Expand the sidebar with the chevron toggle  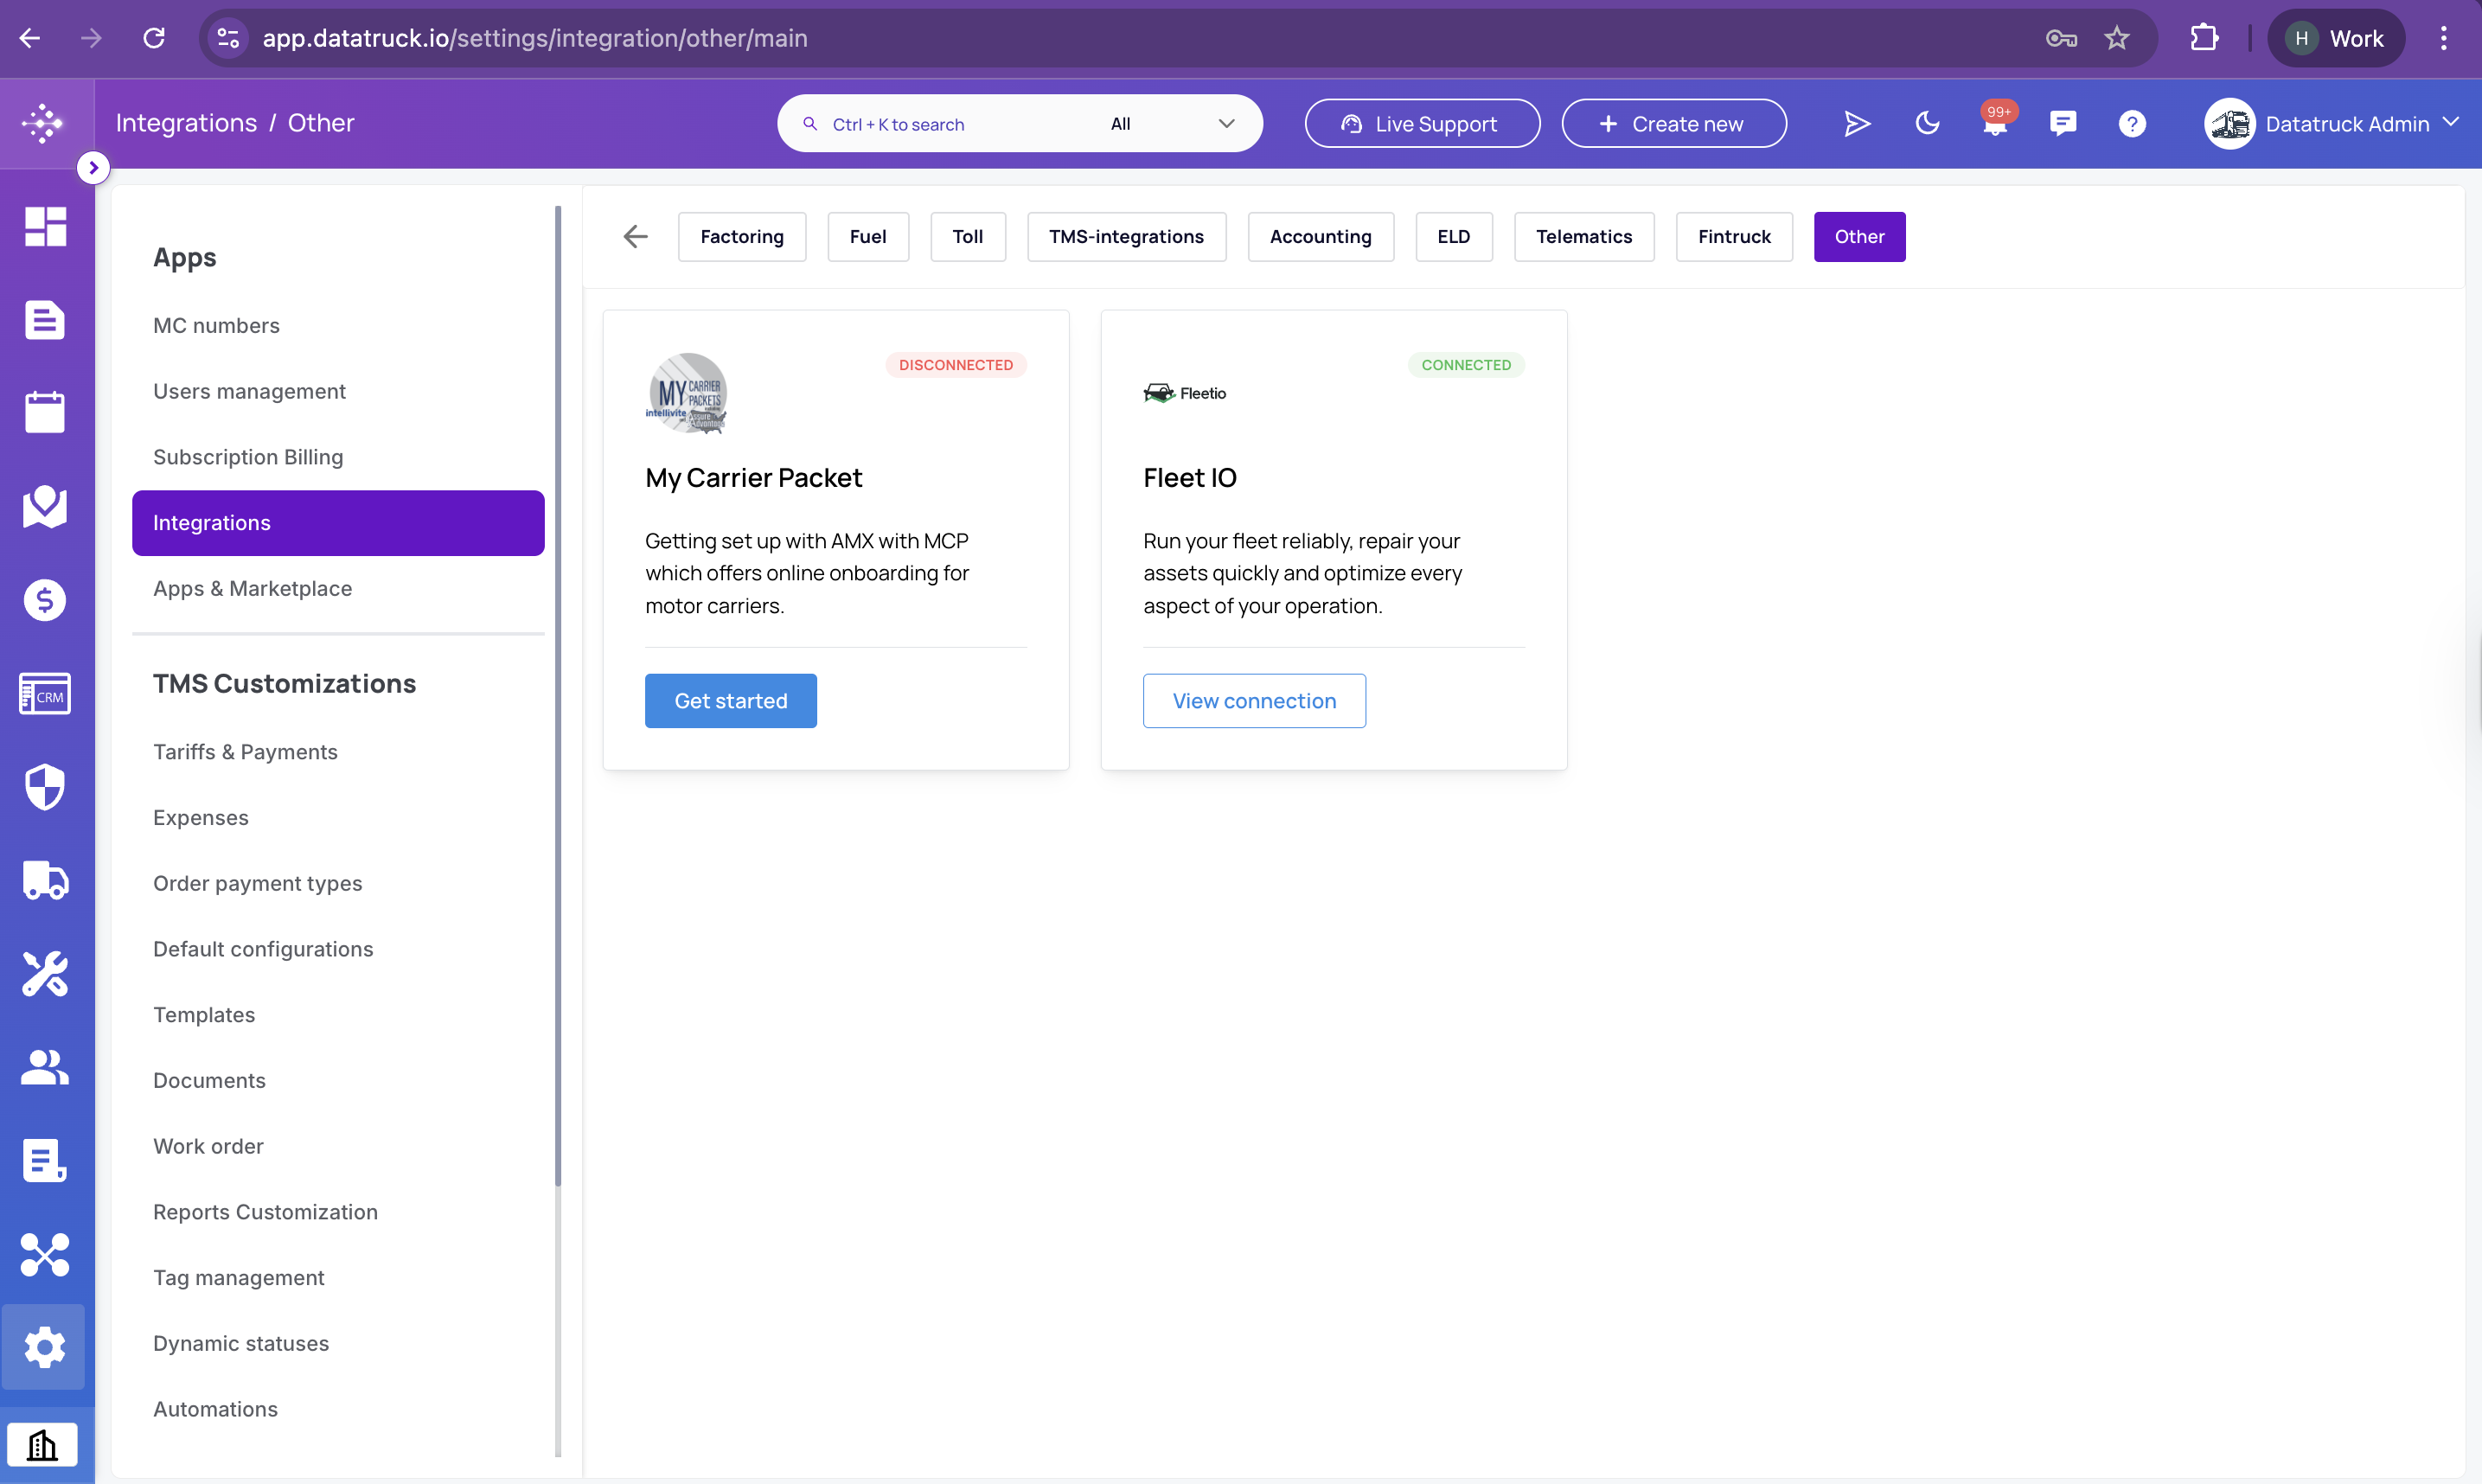pos(93,168)
